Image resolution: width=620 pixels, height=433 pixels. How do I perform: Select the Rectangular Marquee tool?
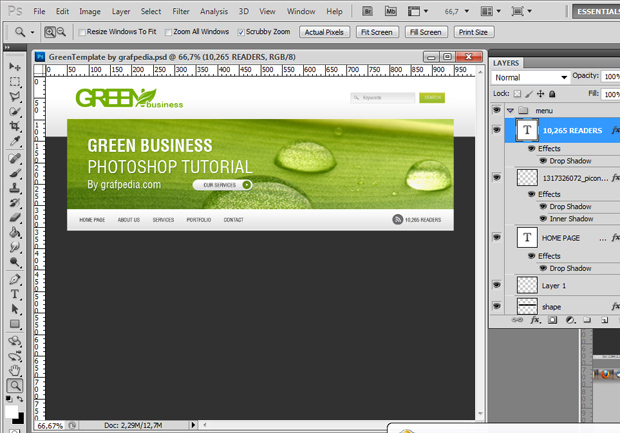coord(15,82)
